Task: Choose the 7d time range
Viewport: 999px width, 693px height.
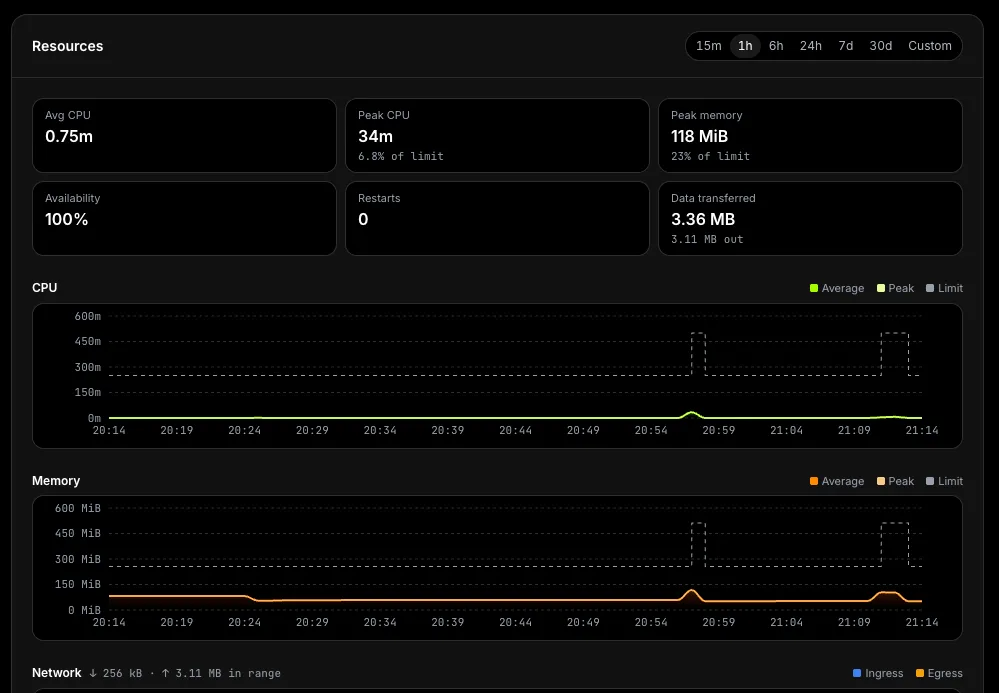Action: coord(845,46)
